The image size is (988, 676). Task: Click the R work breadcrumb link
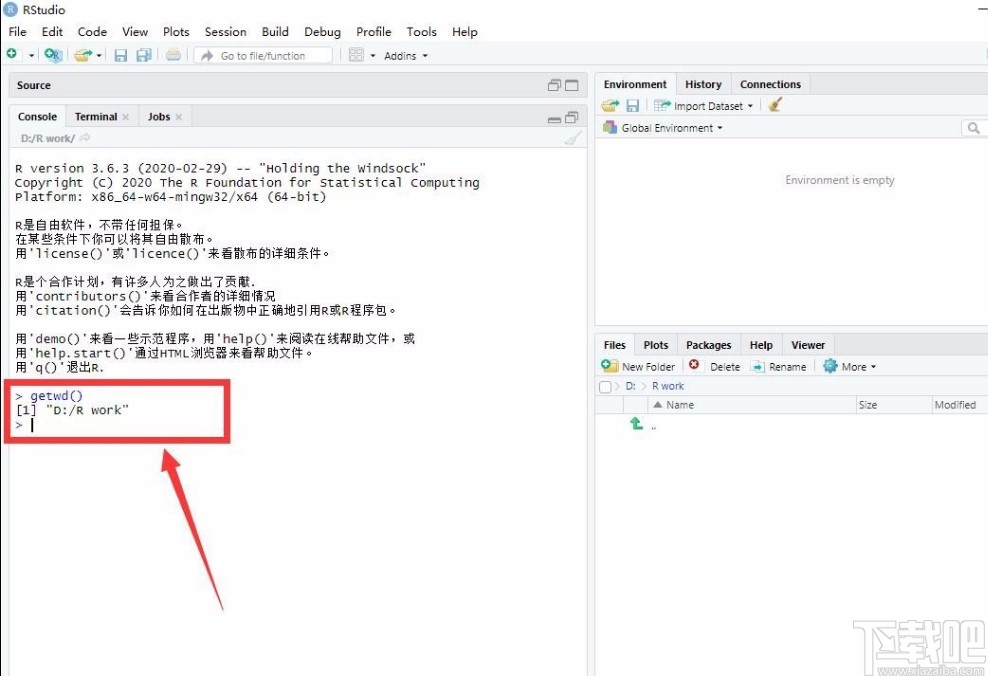[x=668, y=385]
